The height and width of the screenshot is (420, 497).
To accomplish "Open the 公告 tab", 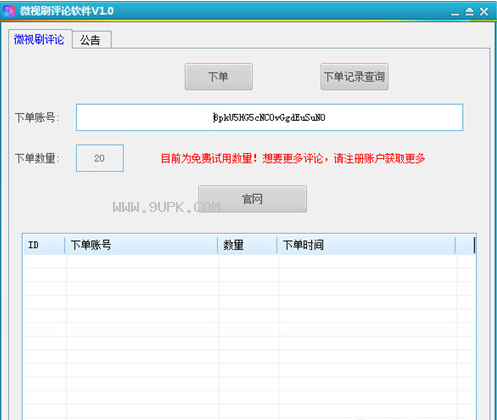I will (x=91, y=40).
